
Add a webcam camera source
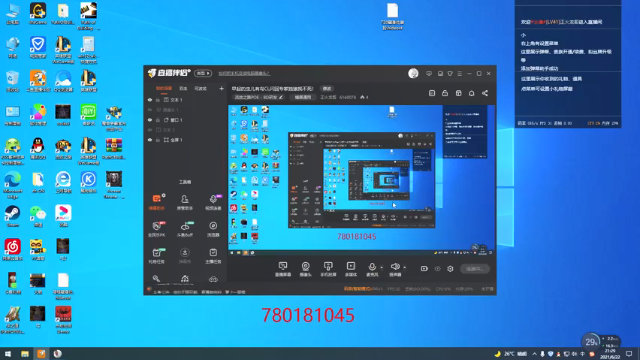click(305, 269)
